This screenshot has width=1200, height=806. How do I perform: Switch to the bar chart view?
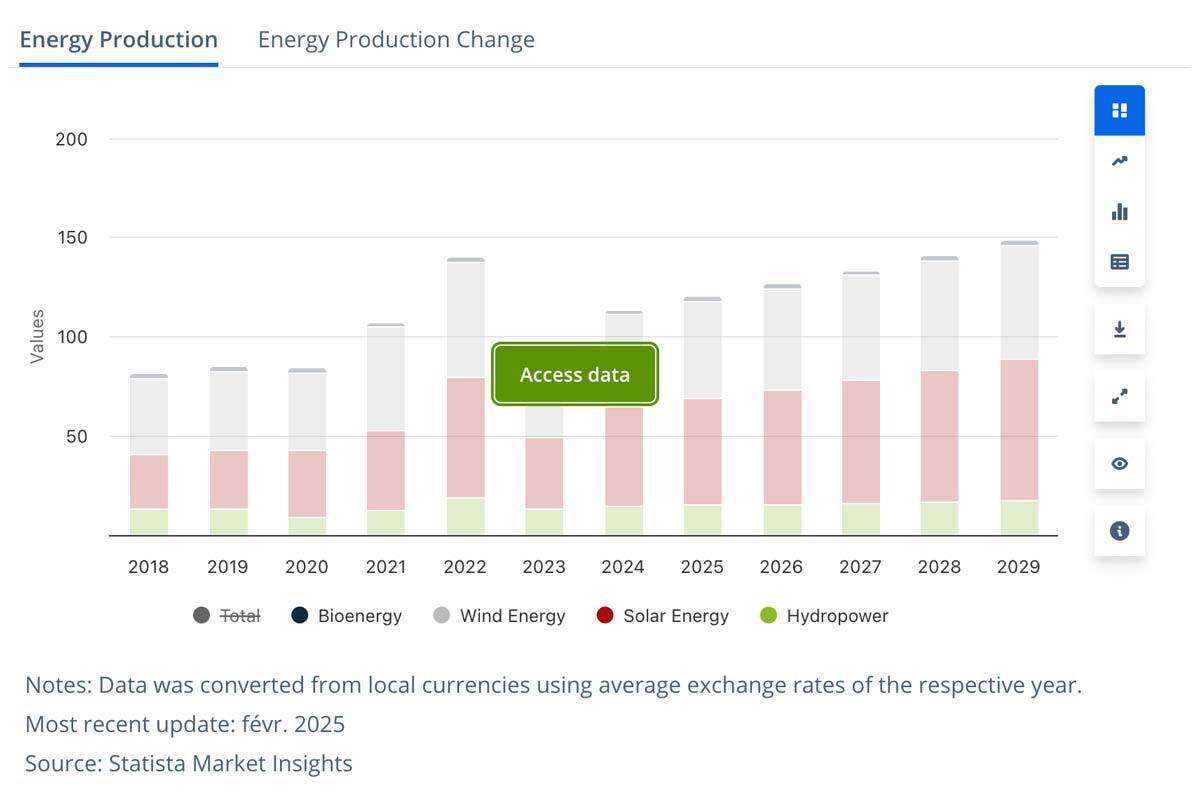pyautogui.click(x=1118, y=211)
